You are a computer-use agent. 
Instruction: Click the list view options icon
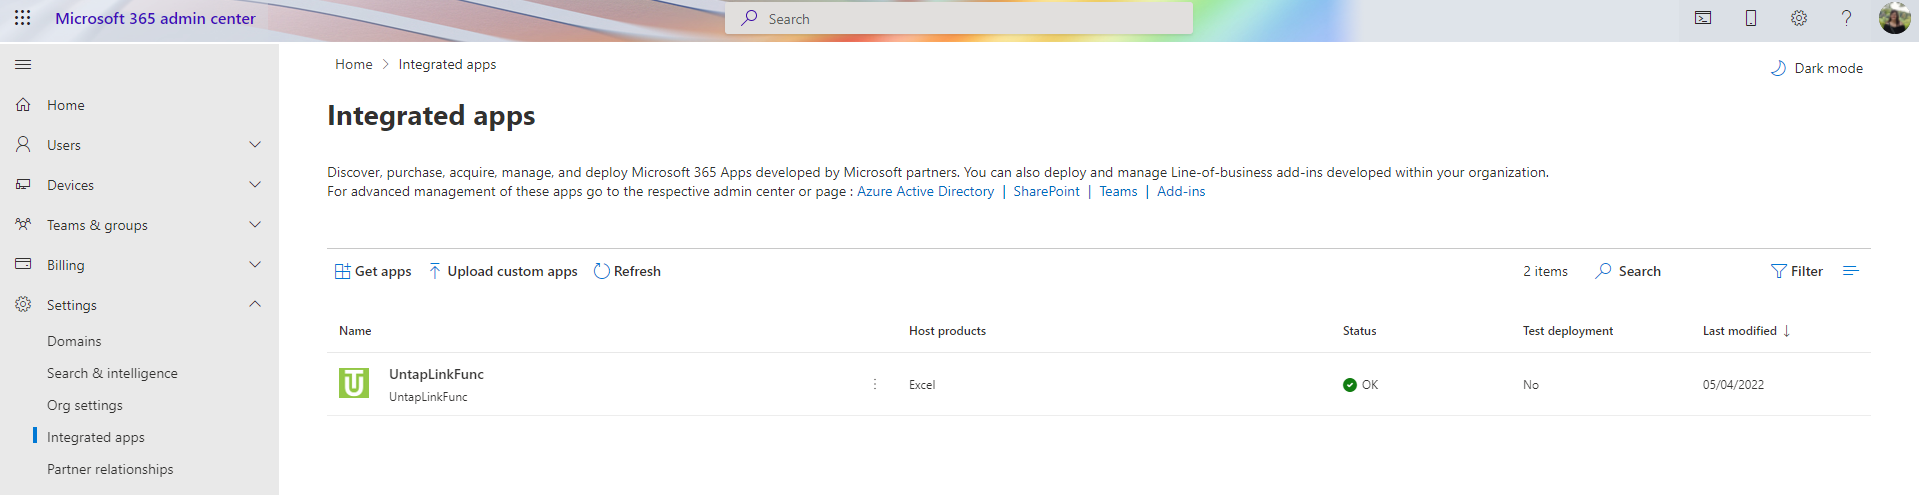pyautogui.click(x=1851, y=271)
